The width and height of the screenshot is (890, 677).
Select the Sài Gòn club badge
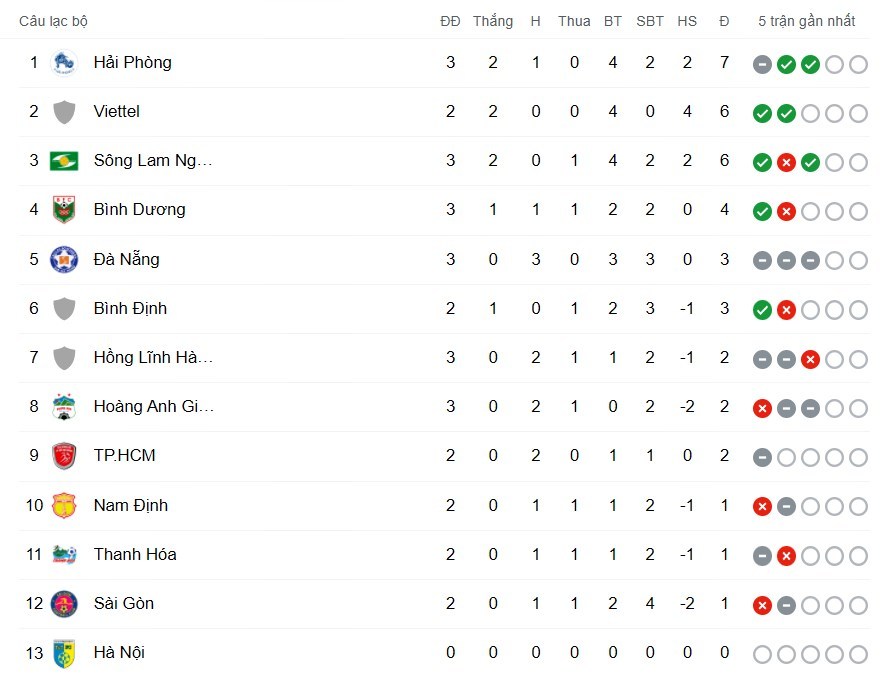pos(64,604)
